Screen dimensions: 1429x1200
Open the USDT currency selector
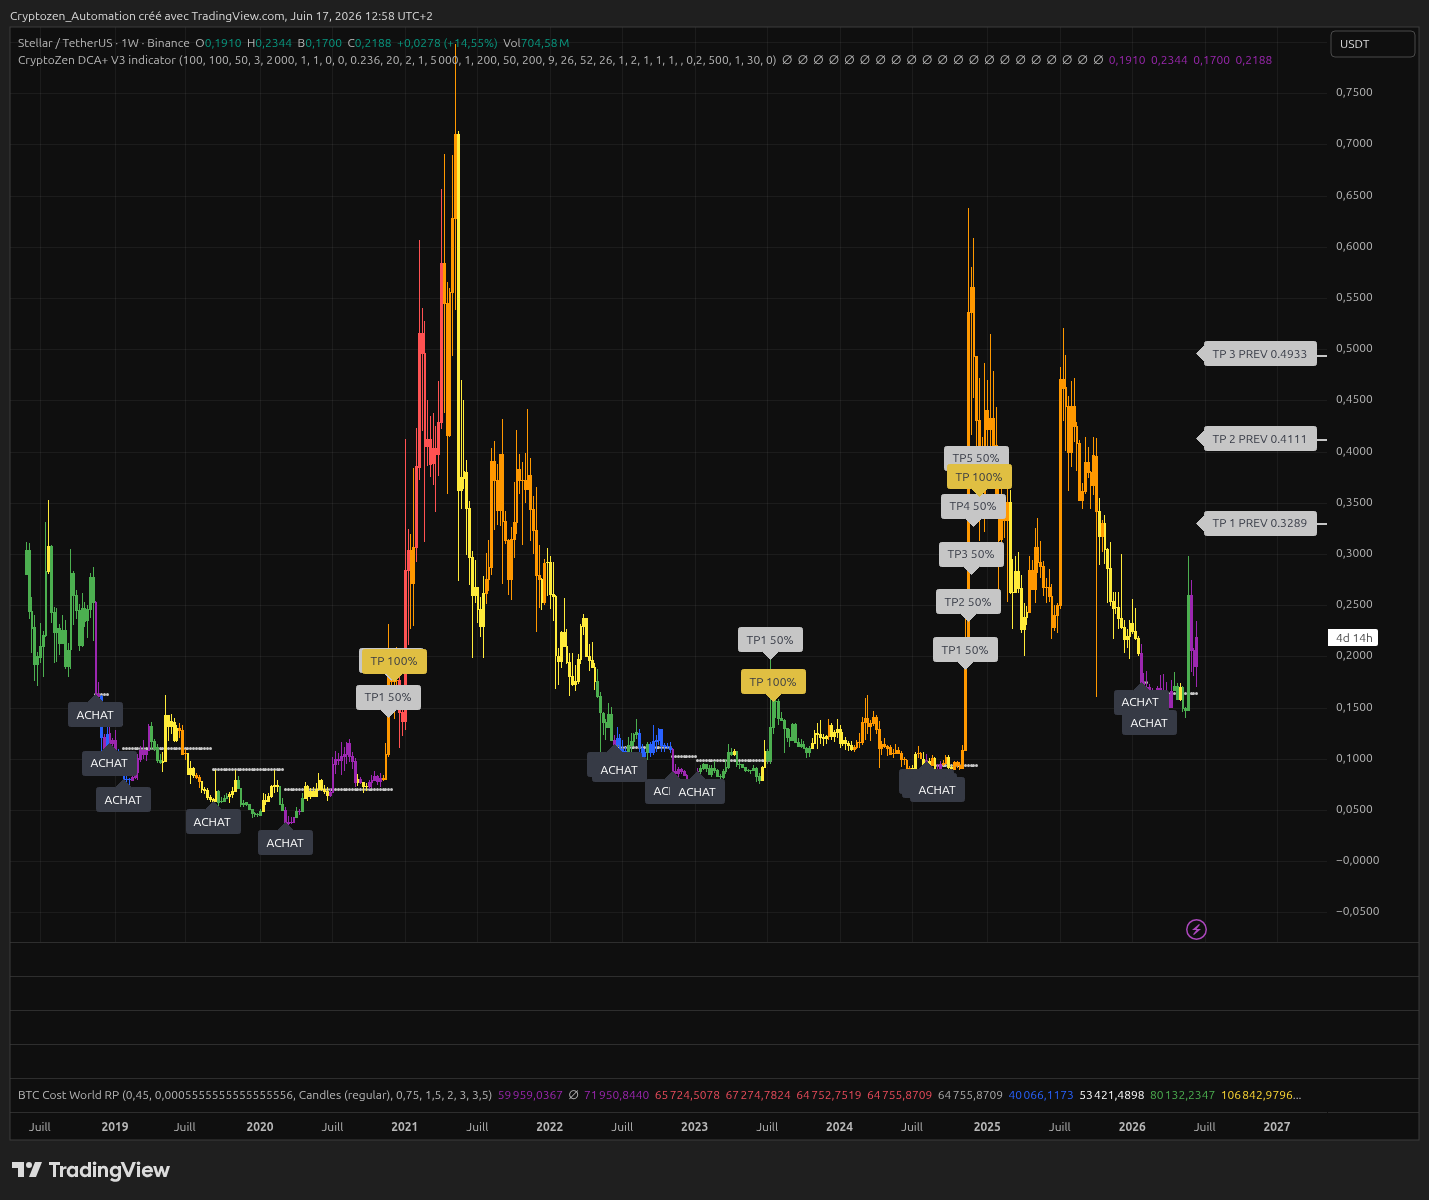(x=1372, y=44)
